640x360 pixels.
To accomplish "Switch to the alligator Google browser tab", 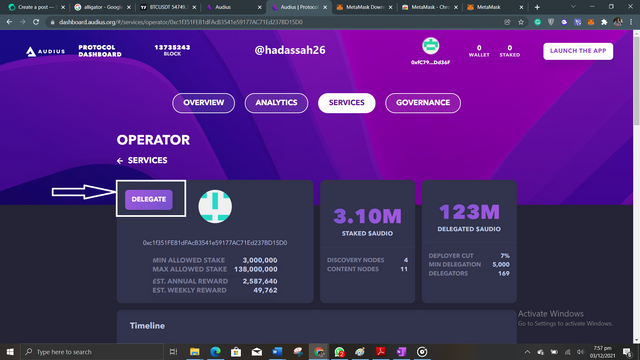I will (x=103, y=7).
